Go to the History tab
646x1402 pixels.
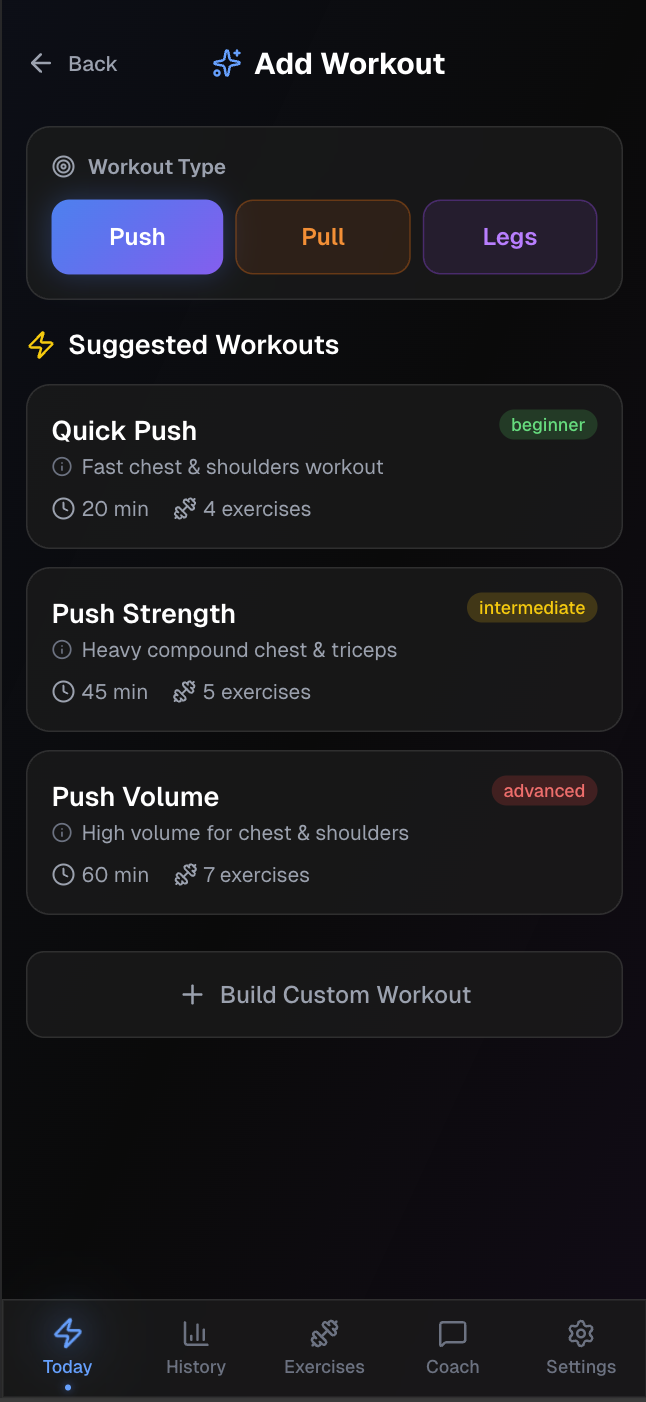(196, 1347)
